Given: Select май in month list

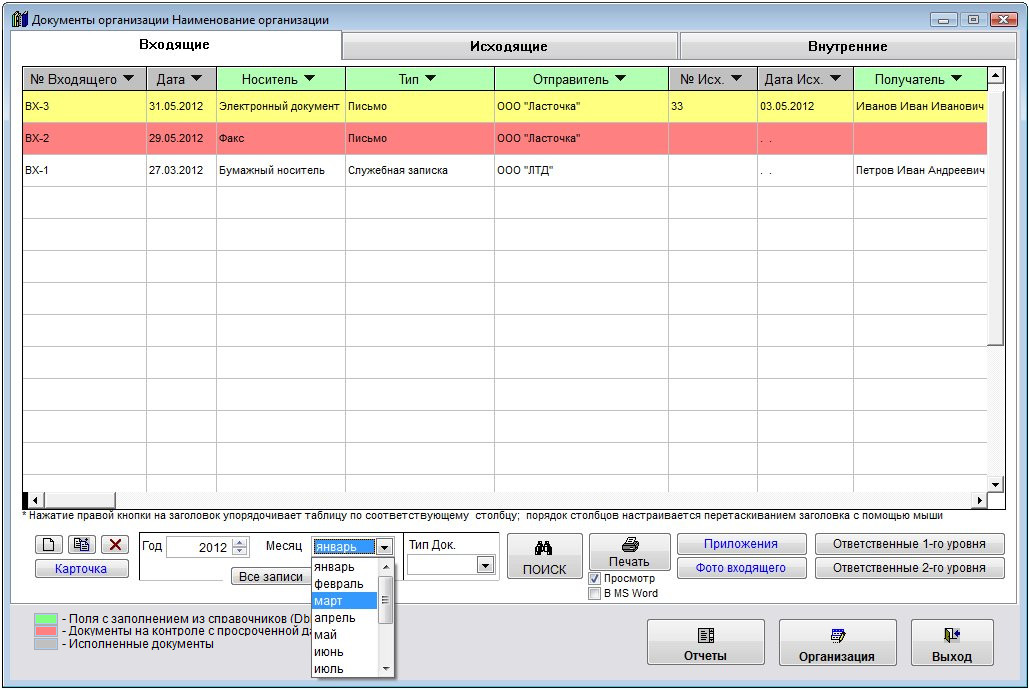Looking at the screenshot, I should tap(345, 635).
